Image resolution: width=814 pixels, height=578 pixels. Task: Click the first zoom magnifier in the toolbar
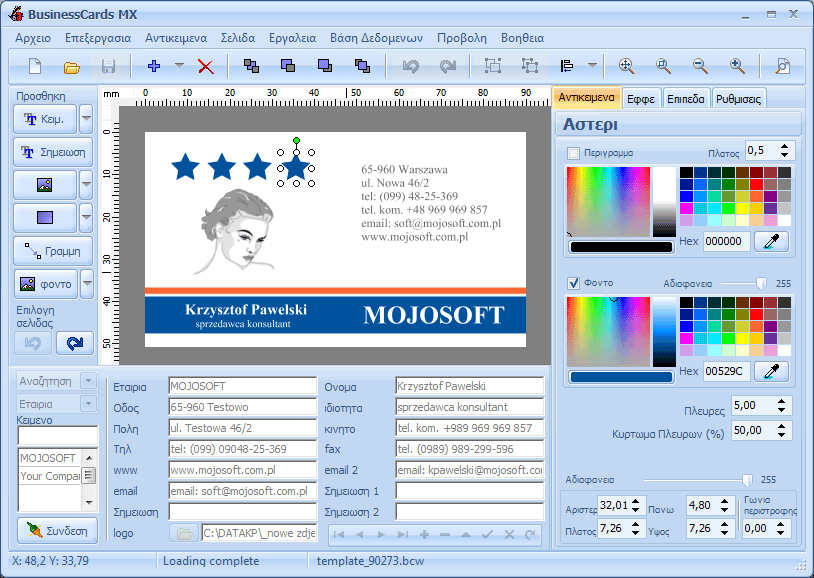pyautogui.click(x=627, y=66)
